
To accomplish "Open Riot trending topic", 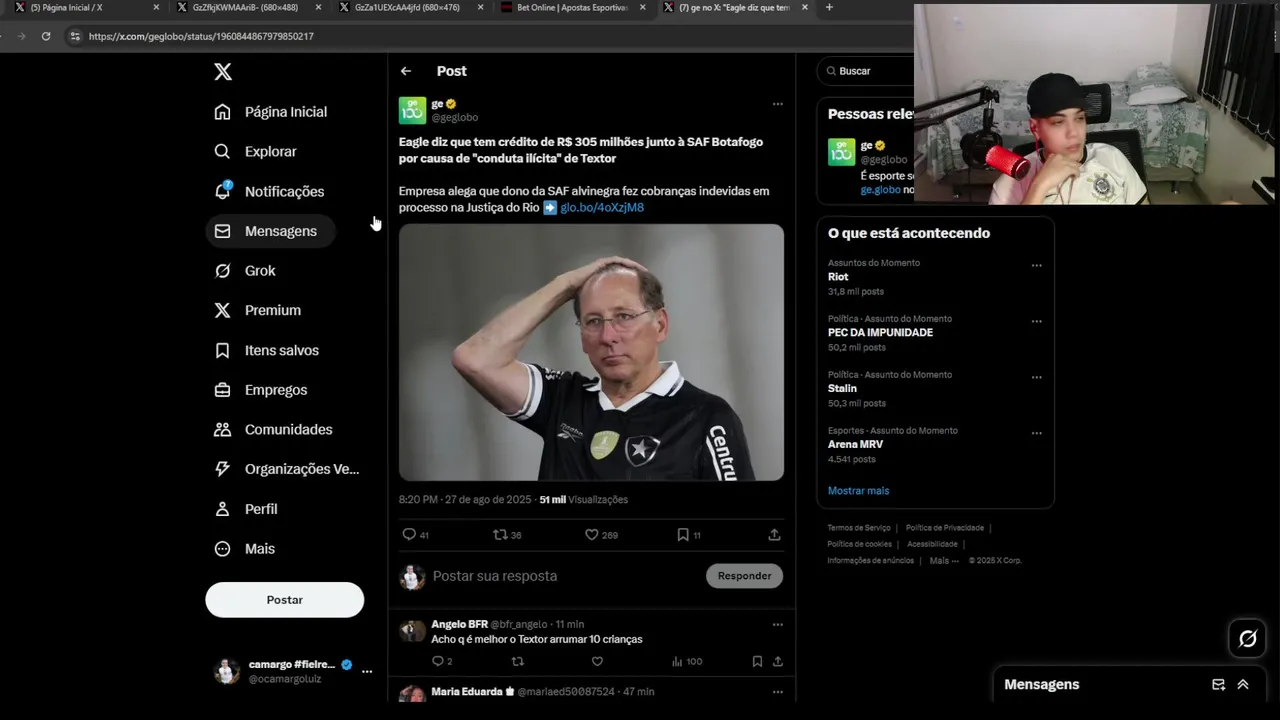I will [838, 277].
